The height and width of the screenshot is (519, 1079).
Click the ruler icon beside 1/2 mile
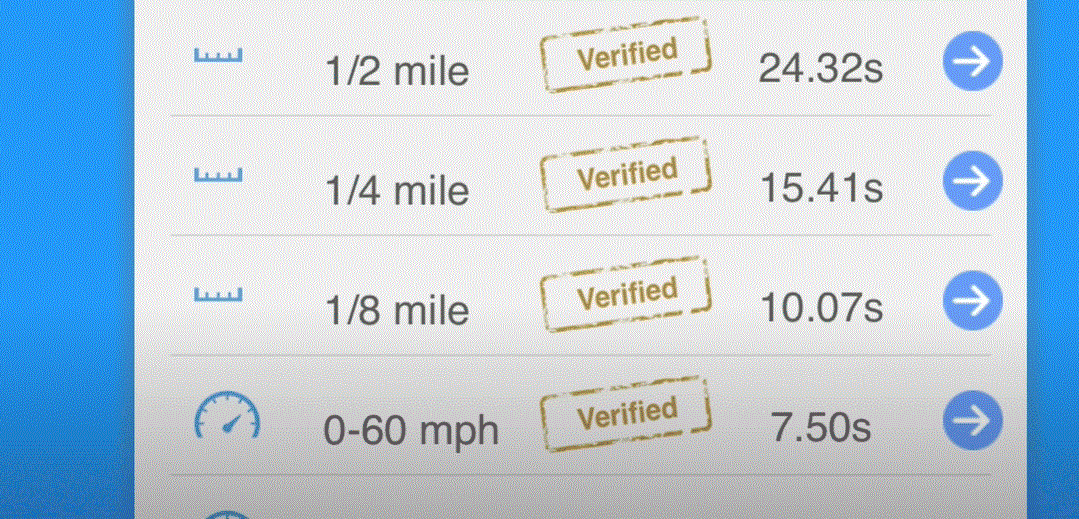coord(218,56)
